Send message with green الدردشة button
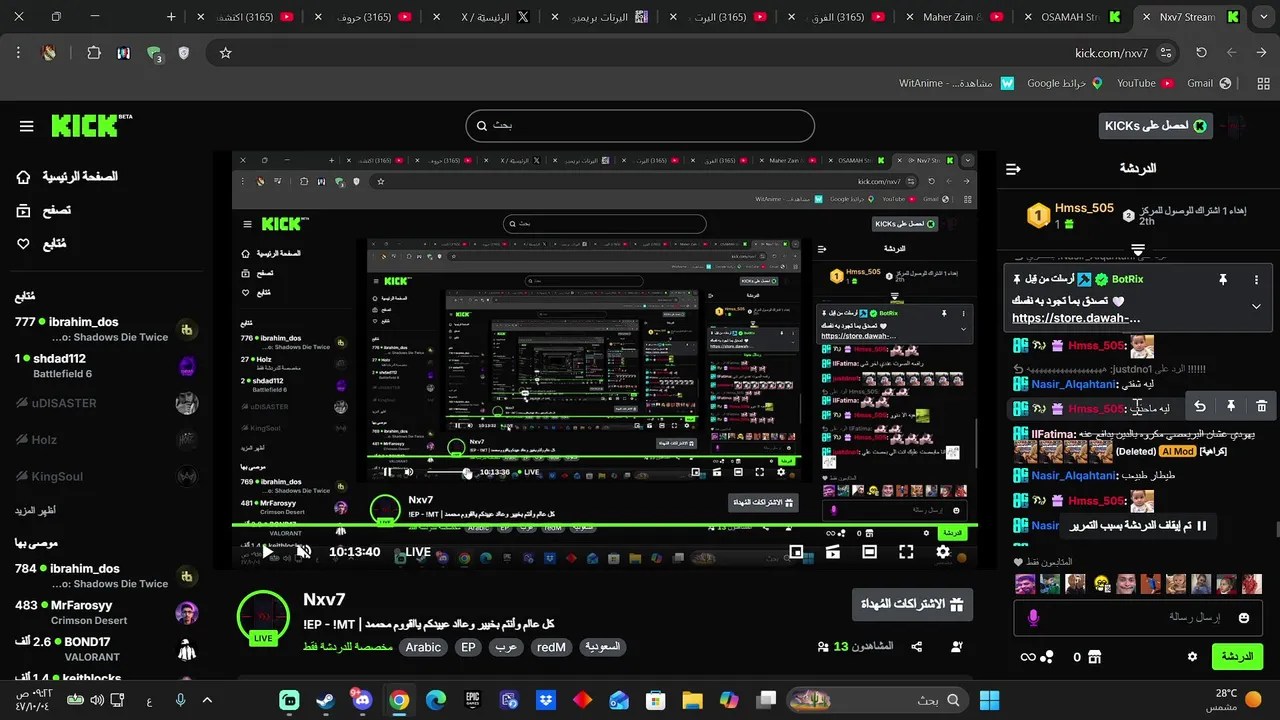 [1237, 657]
